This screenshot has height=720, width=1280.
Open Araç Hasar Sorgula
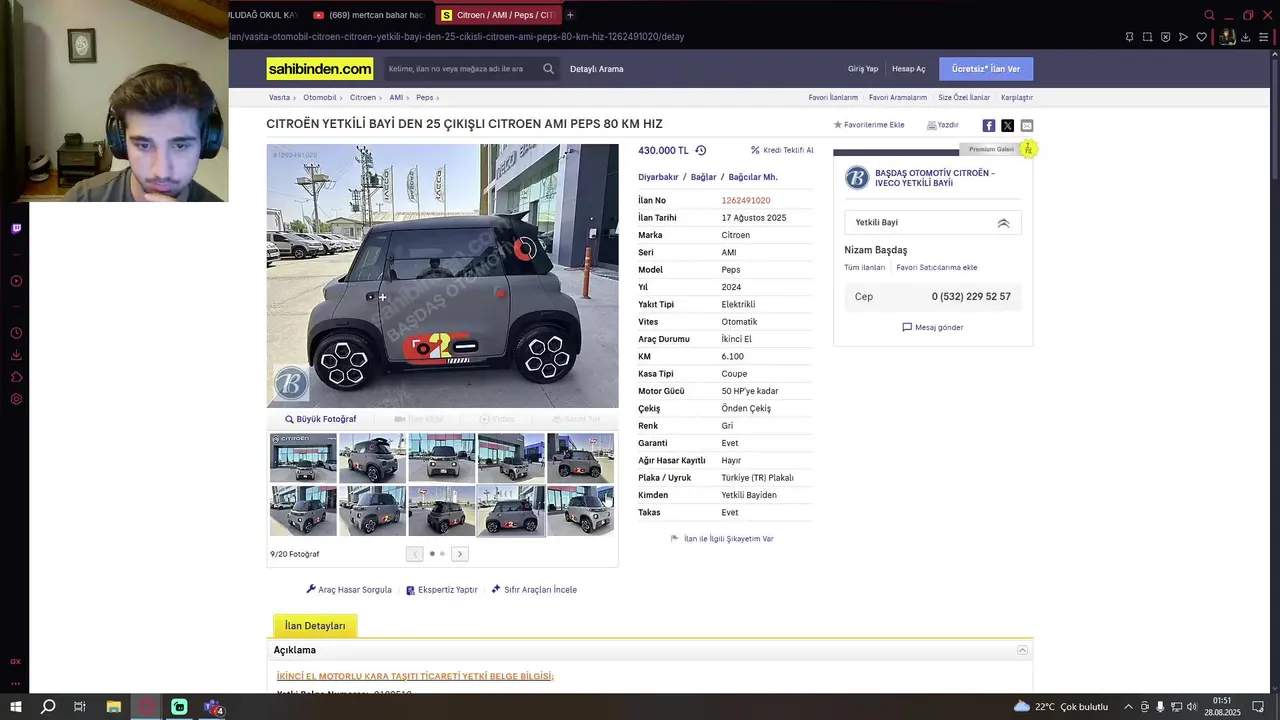[349, 590]
